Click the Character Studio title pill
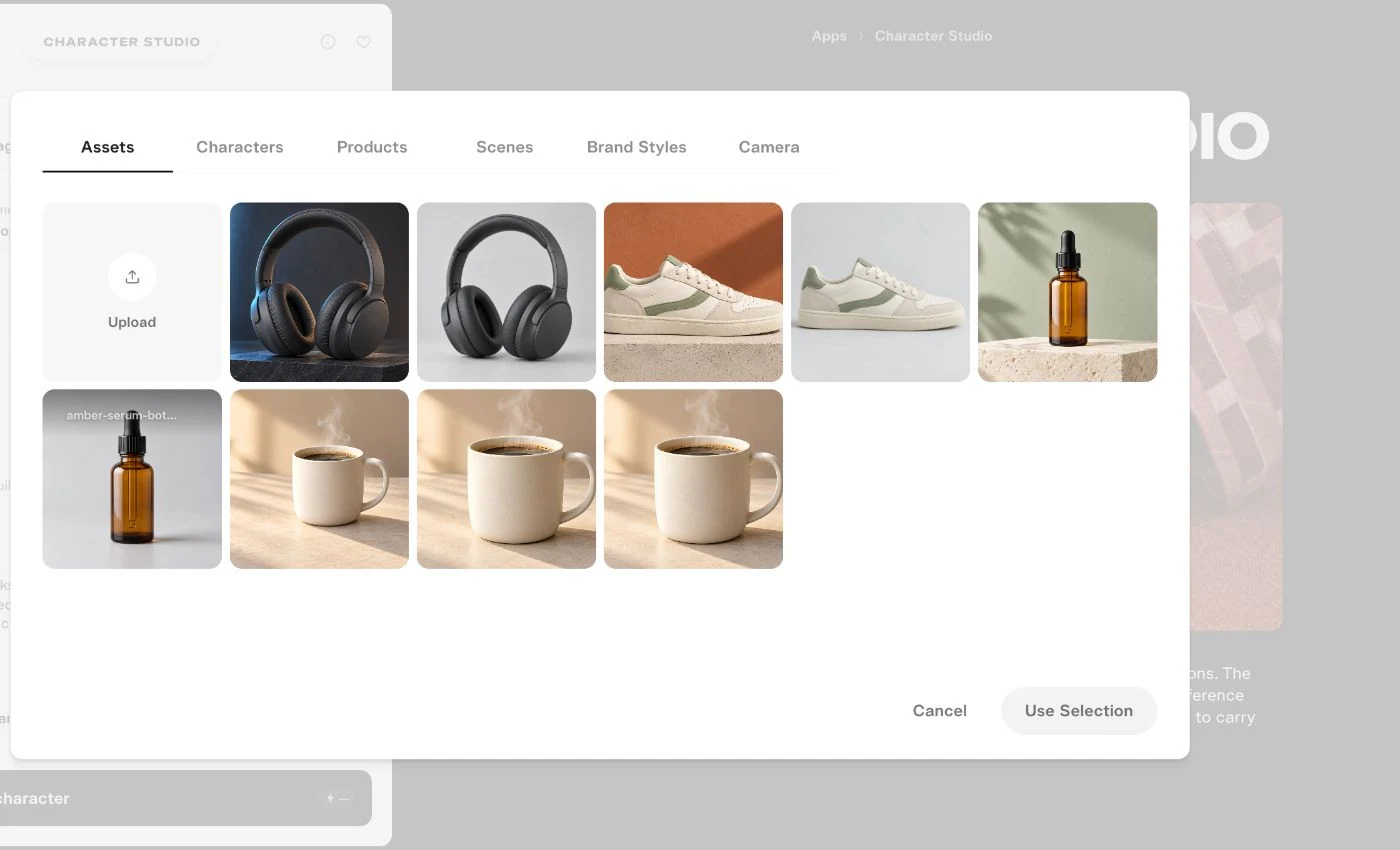1400x850 pixels. click(122, 42)
